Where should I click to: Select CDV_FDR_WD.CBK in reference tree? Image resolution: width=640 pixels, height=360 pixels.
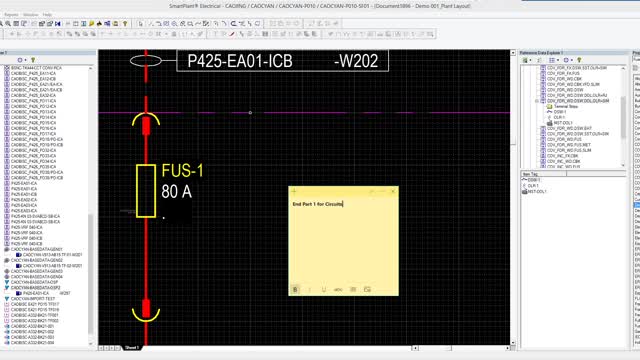point(564,79)
